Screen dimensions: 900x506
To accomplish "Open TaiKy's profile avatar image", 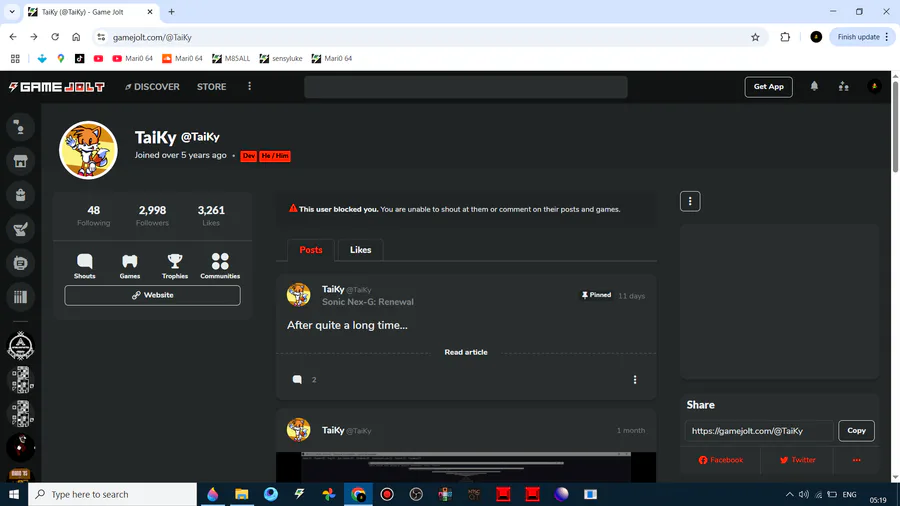I will click(x=88, y=150).
